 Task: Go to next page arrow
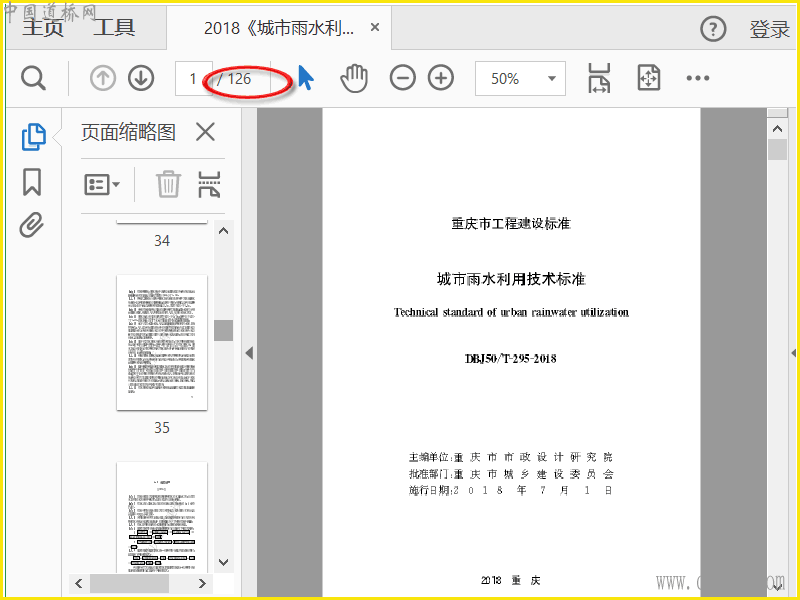pyautogui.click(x=141, y=79)
